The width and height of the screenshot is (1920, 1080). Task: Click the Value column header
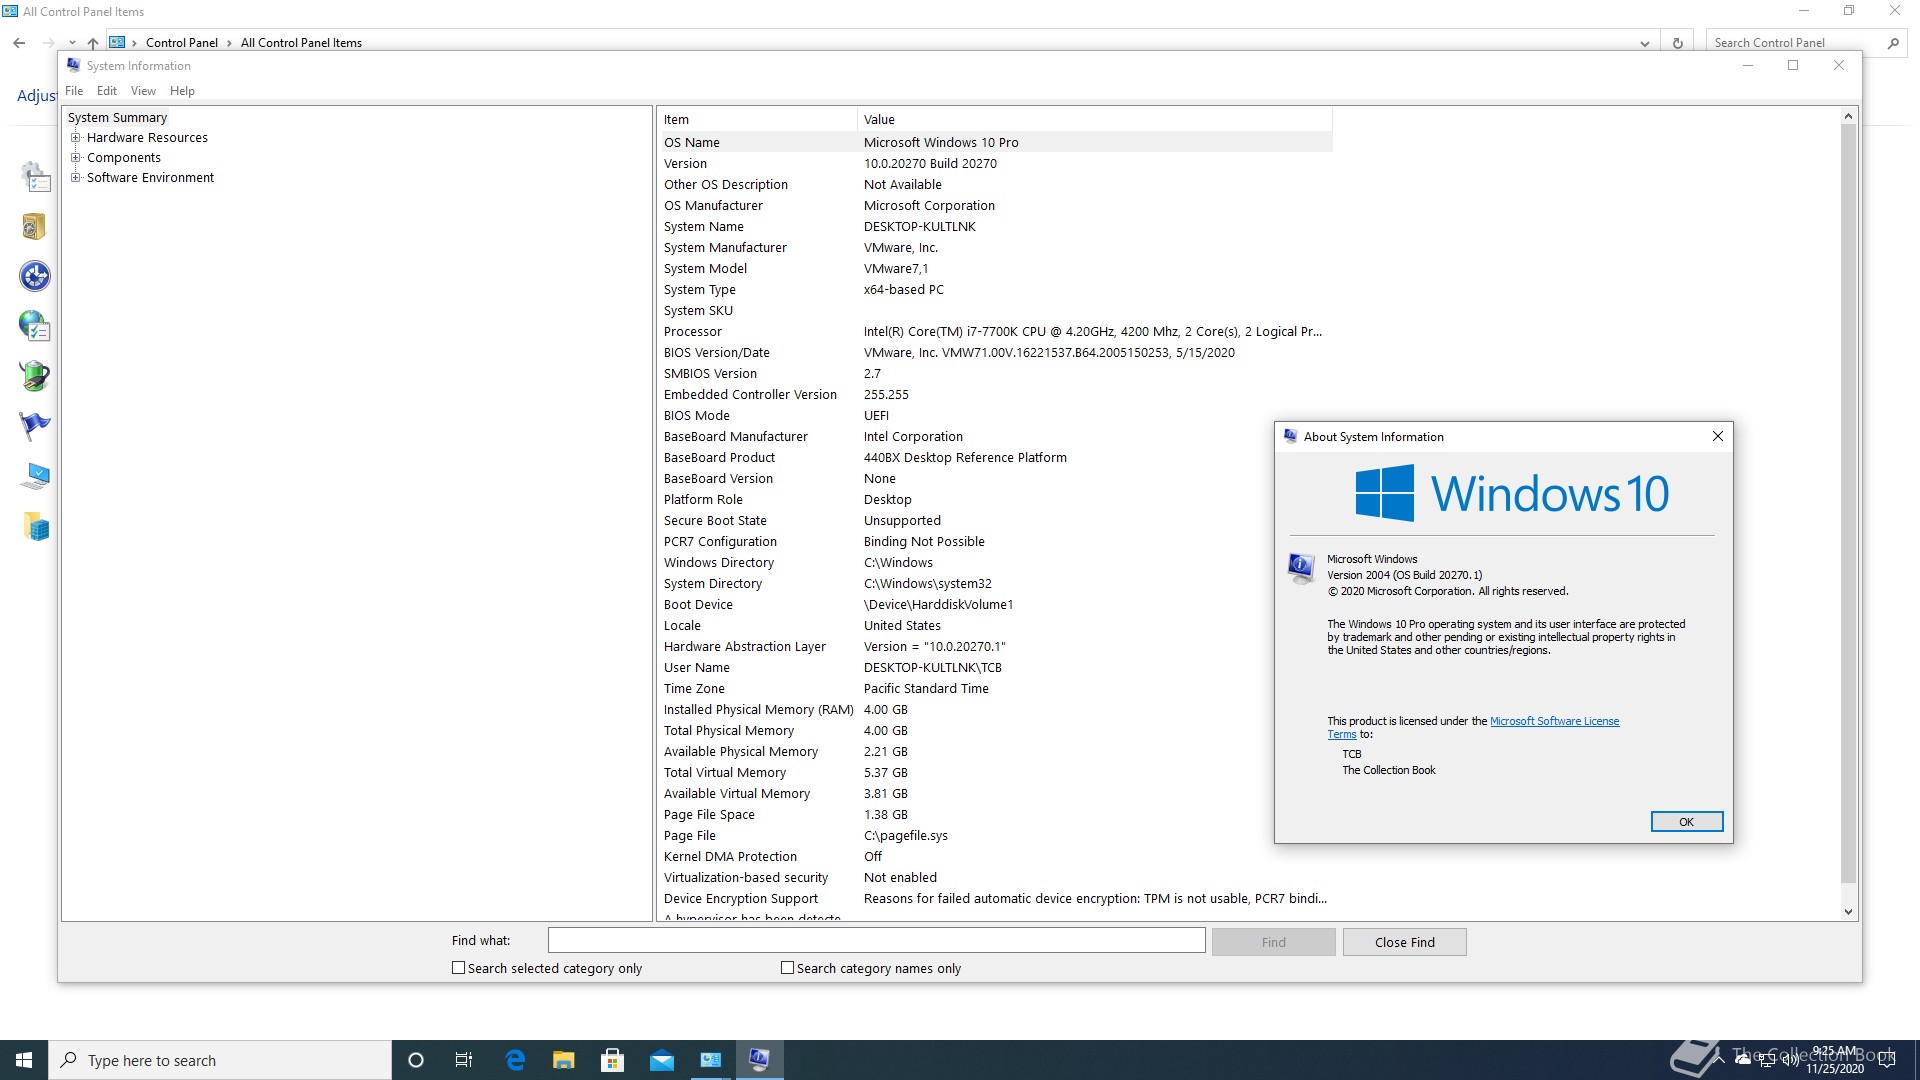1095,120
